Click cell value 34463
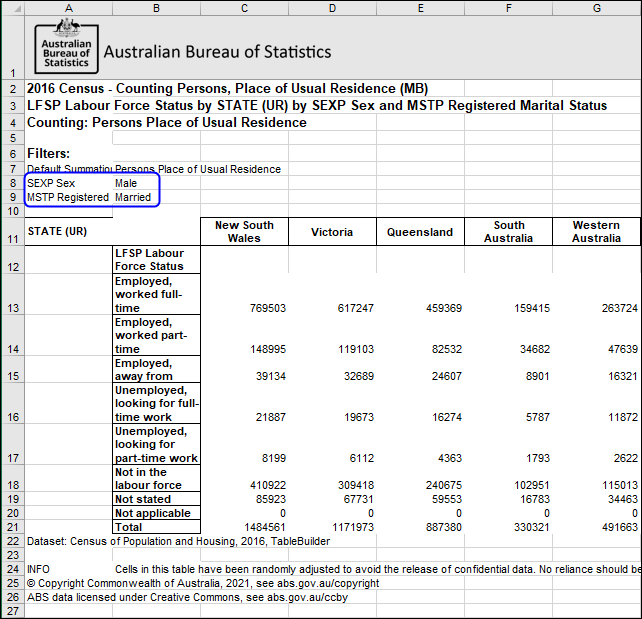642x619 pixels. click(x=623, y=499)
